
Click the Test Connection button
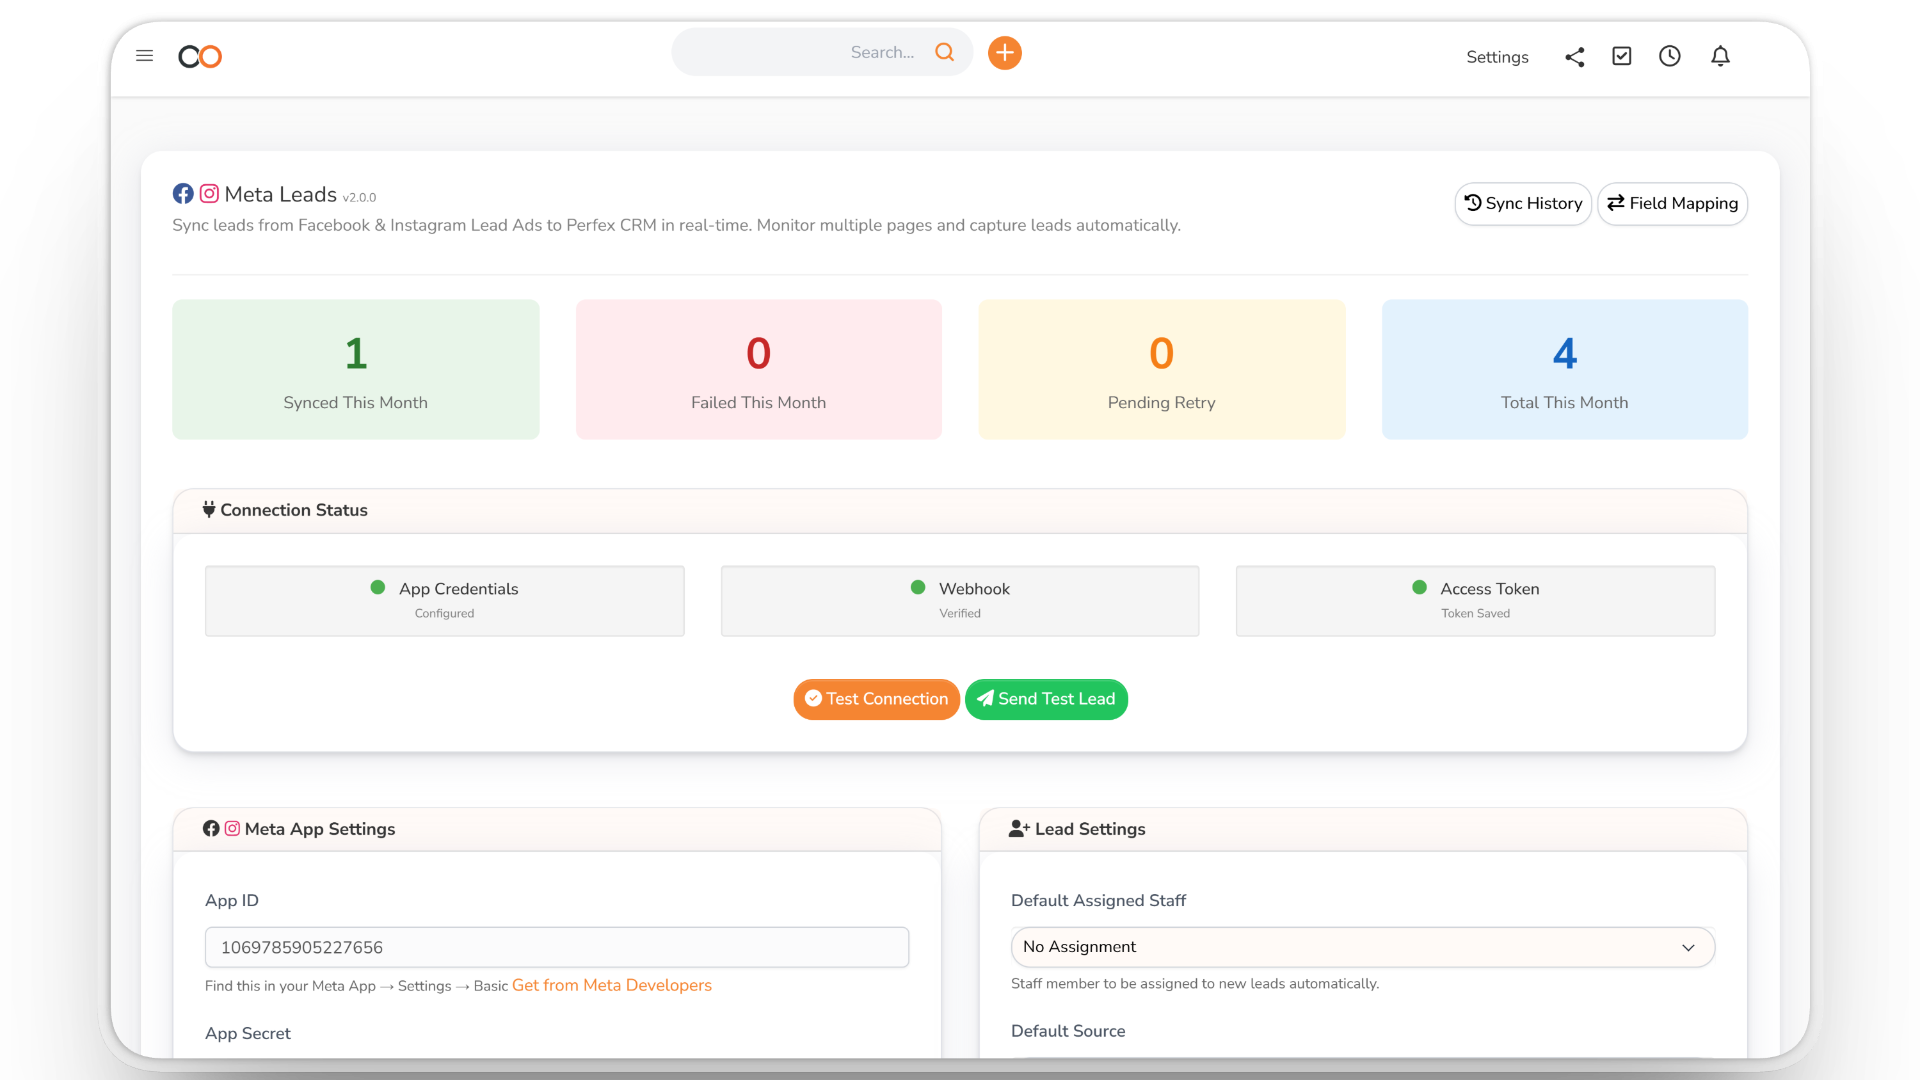pyautogui.click(x=876, y=699)
